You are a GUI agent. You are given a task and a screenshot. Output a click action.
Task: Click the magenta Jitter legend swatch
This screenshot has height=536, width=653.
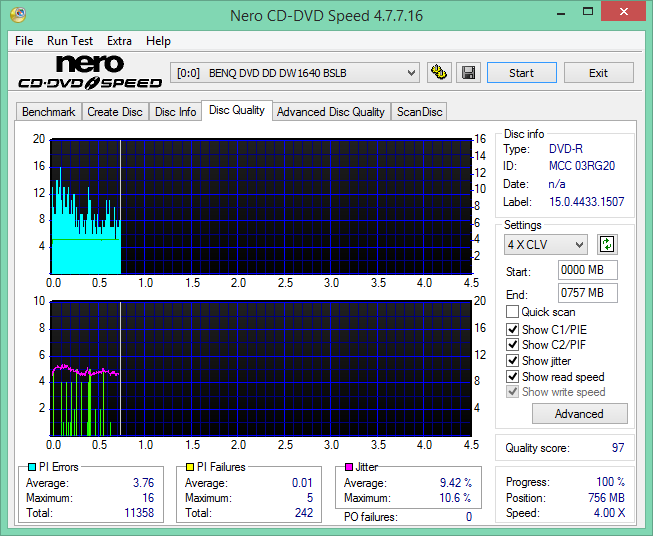pyautogui.click(x=349, y=467)
